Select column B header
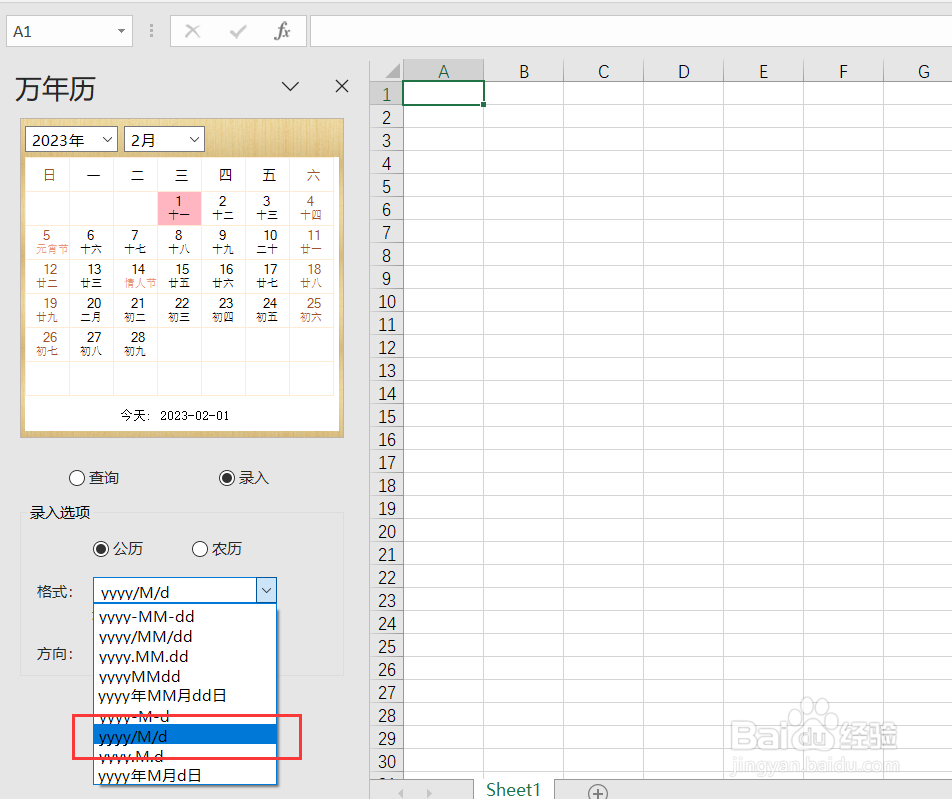The image size is (952, 799). [523, 71]
